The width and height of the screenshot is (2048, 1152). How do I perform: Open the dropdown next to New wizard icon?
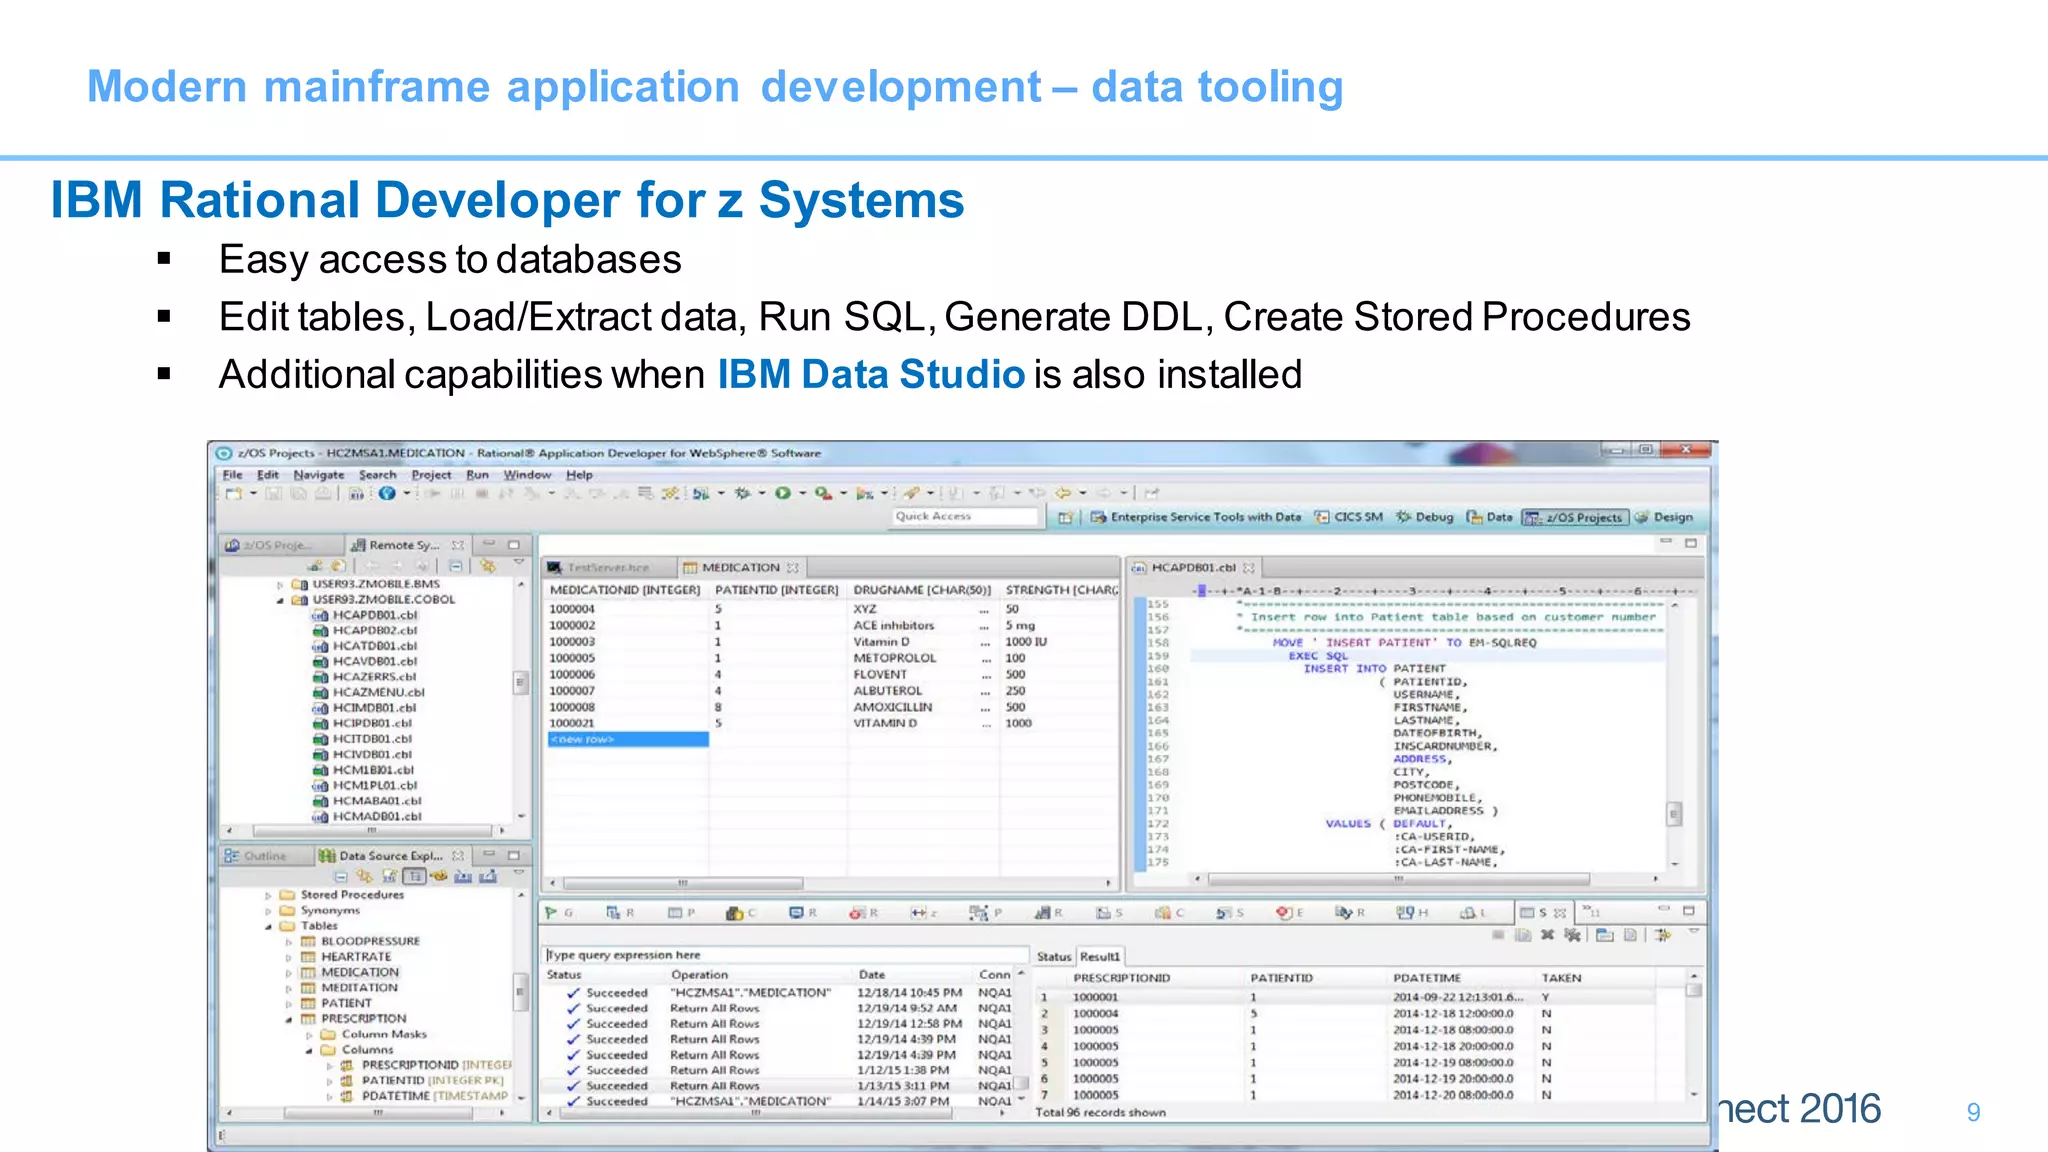[x=253, y=493]
